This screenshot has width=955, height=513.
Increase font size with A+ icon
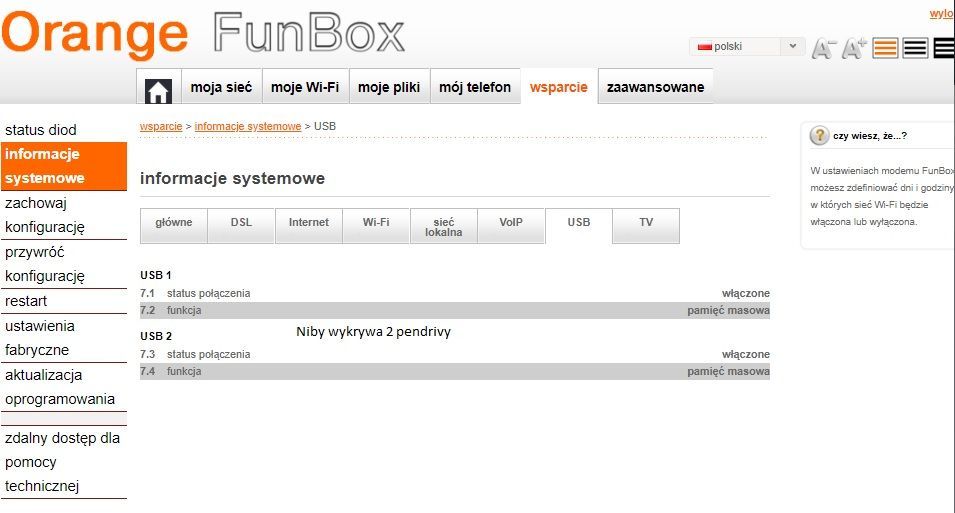[854, 48]
